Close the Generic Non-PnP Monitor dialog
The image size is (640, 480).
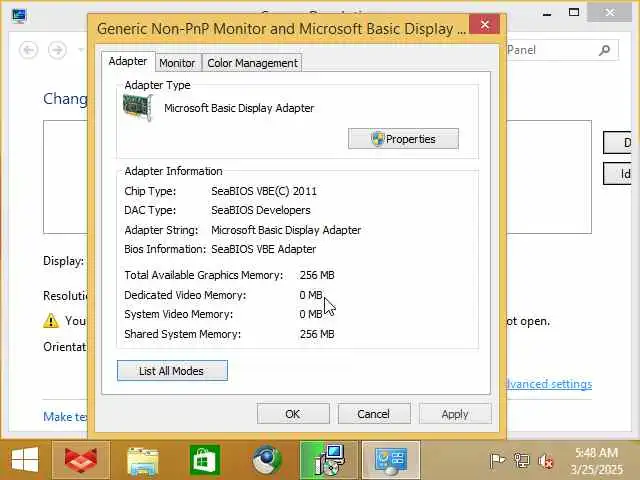(x=484, y=25)
